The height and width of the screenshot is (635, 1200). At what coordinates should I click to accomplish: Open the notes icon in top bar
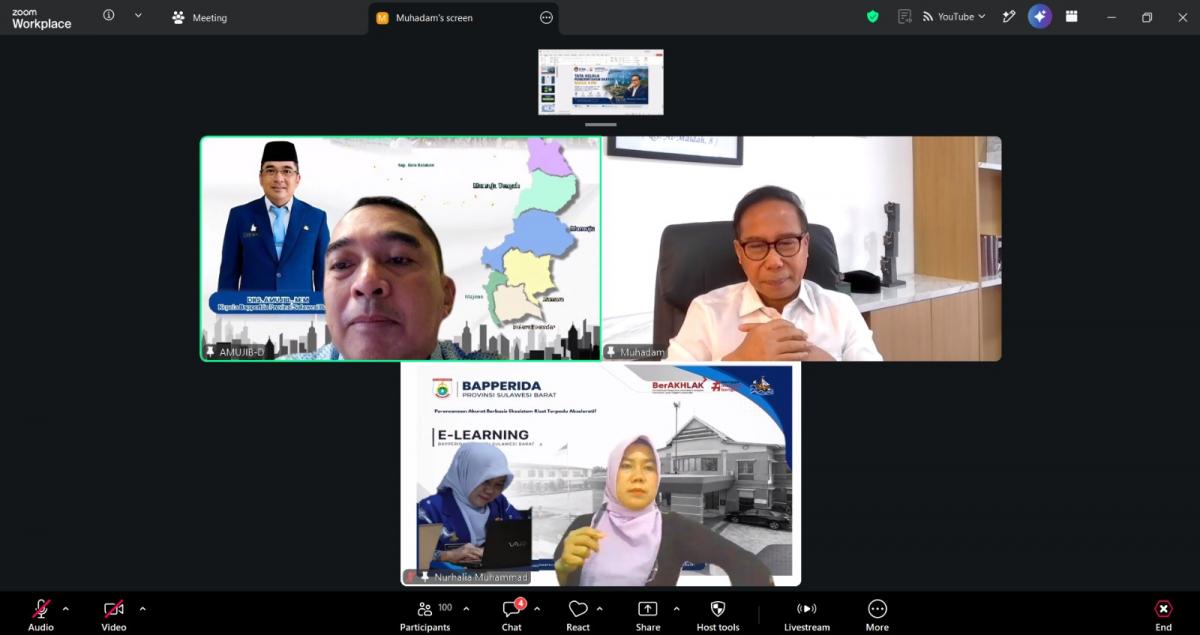tap(905, 16)
